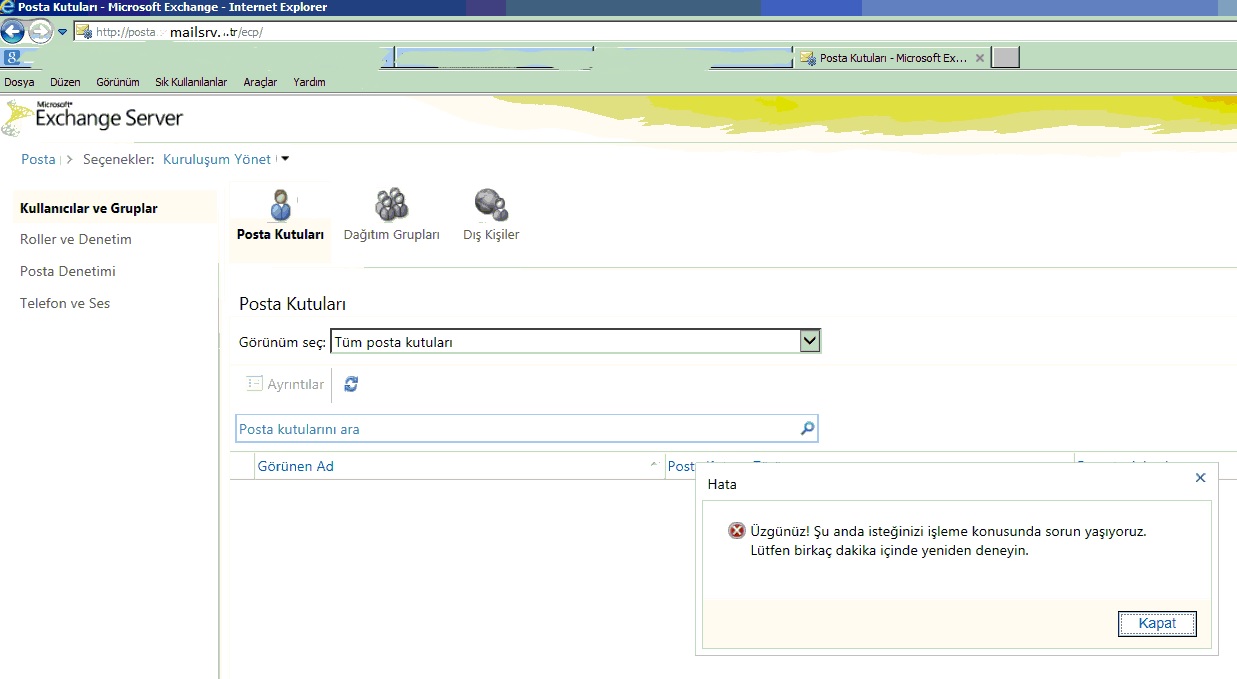
Task: Select the Posta Kutuları - Microsoft Exchange tab
Action: (x=893, y=58)
